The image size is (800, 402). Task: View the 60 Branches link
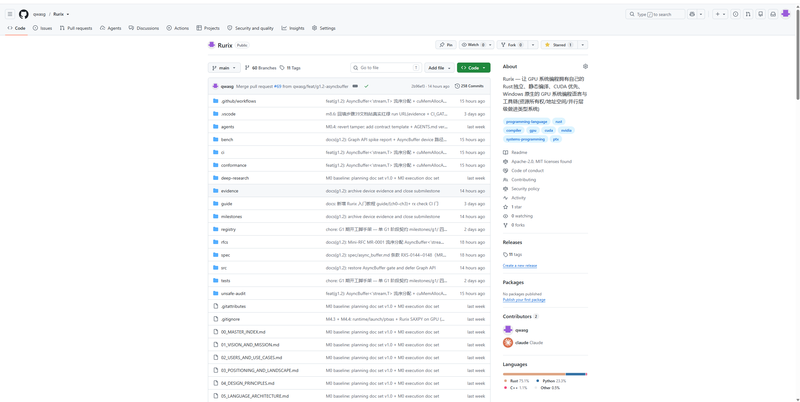(x=261, y=68)
